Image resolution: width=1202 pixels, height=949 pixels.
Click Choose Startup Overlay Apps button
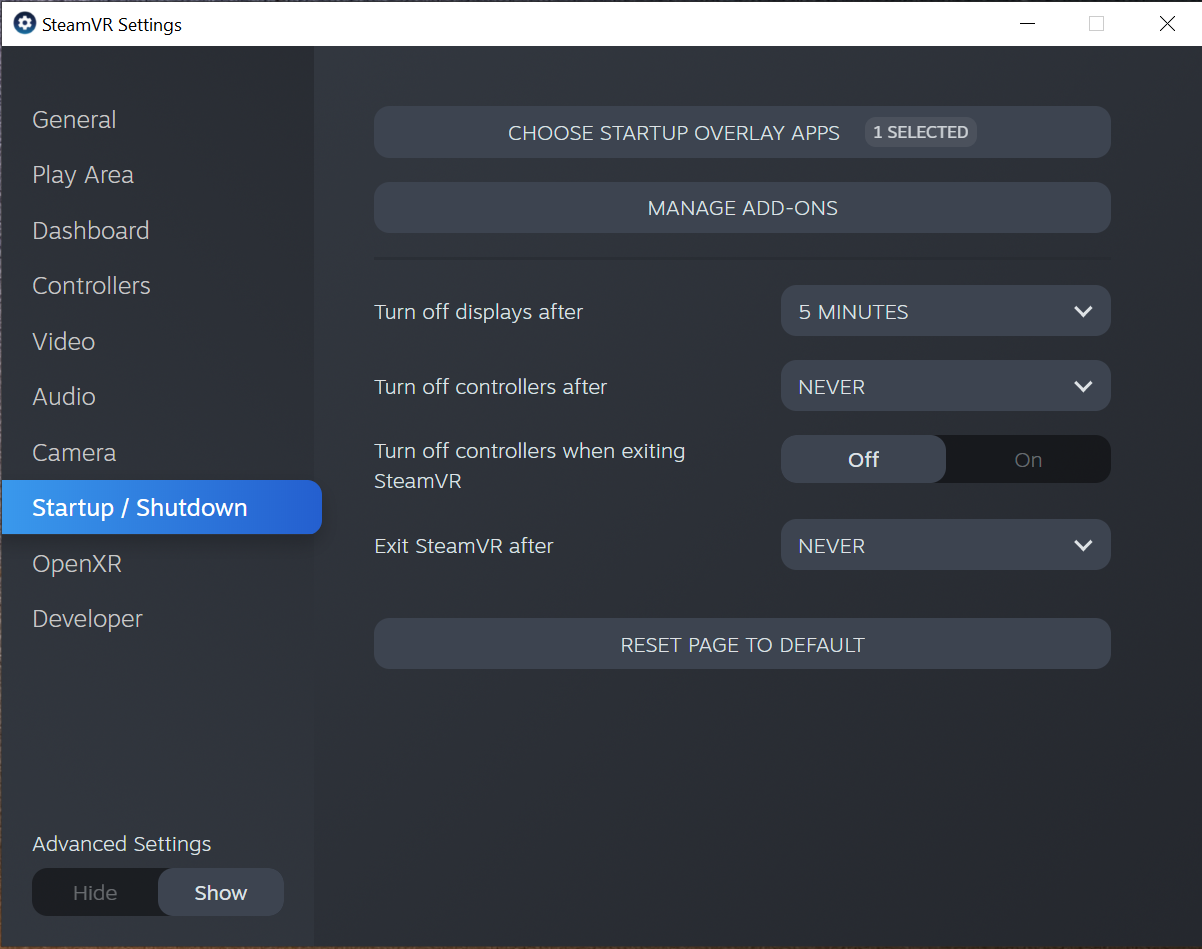coord(742,132)
